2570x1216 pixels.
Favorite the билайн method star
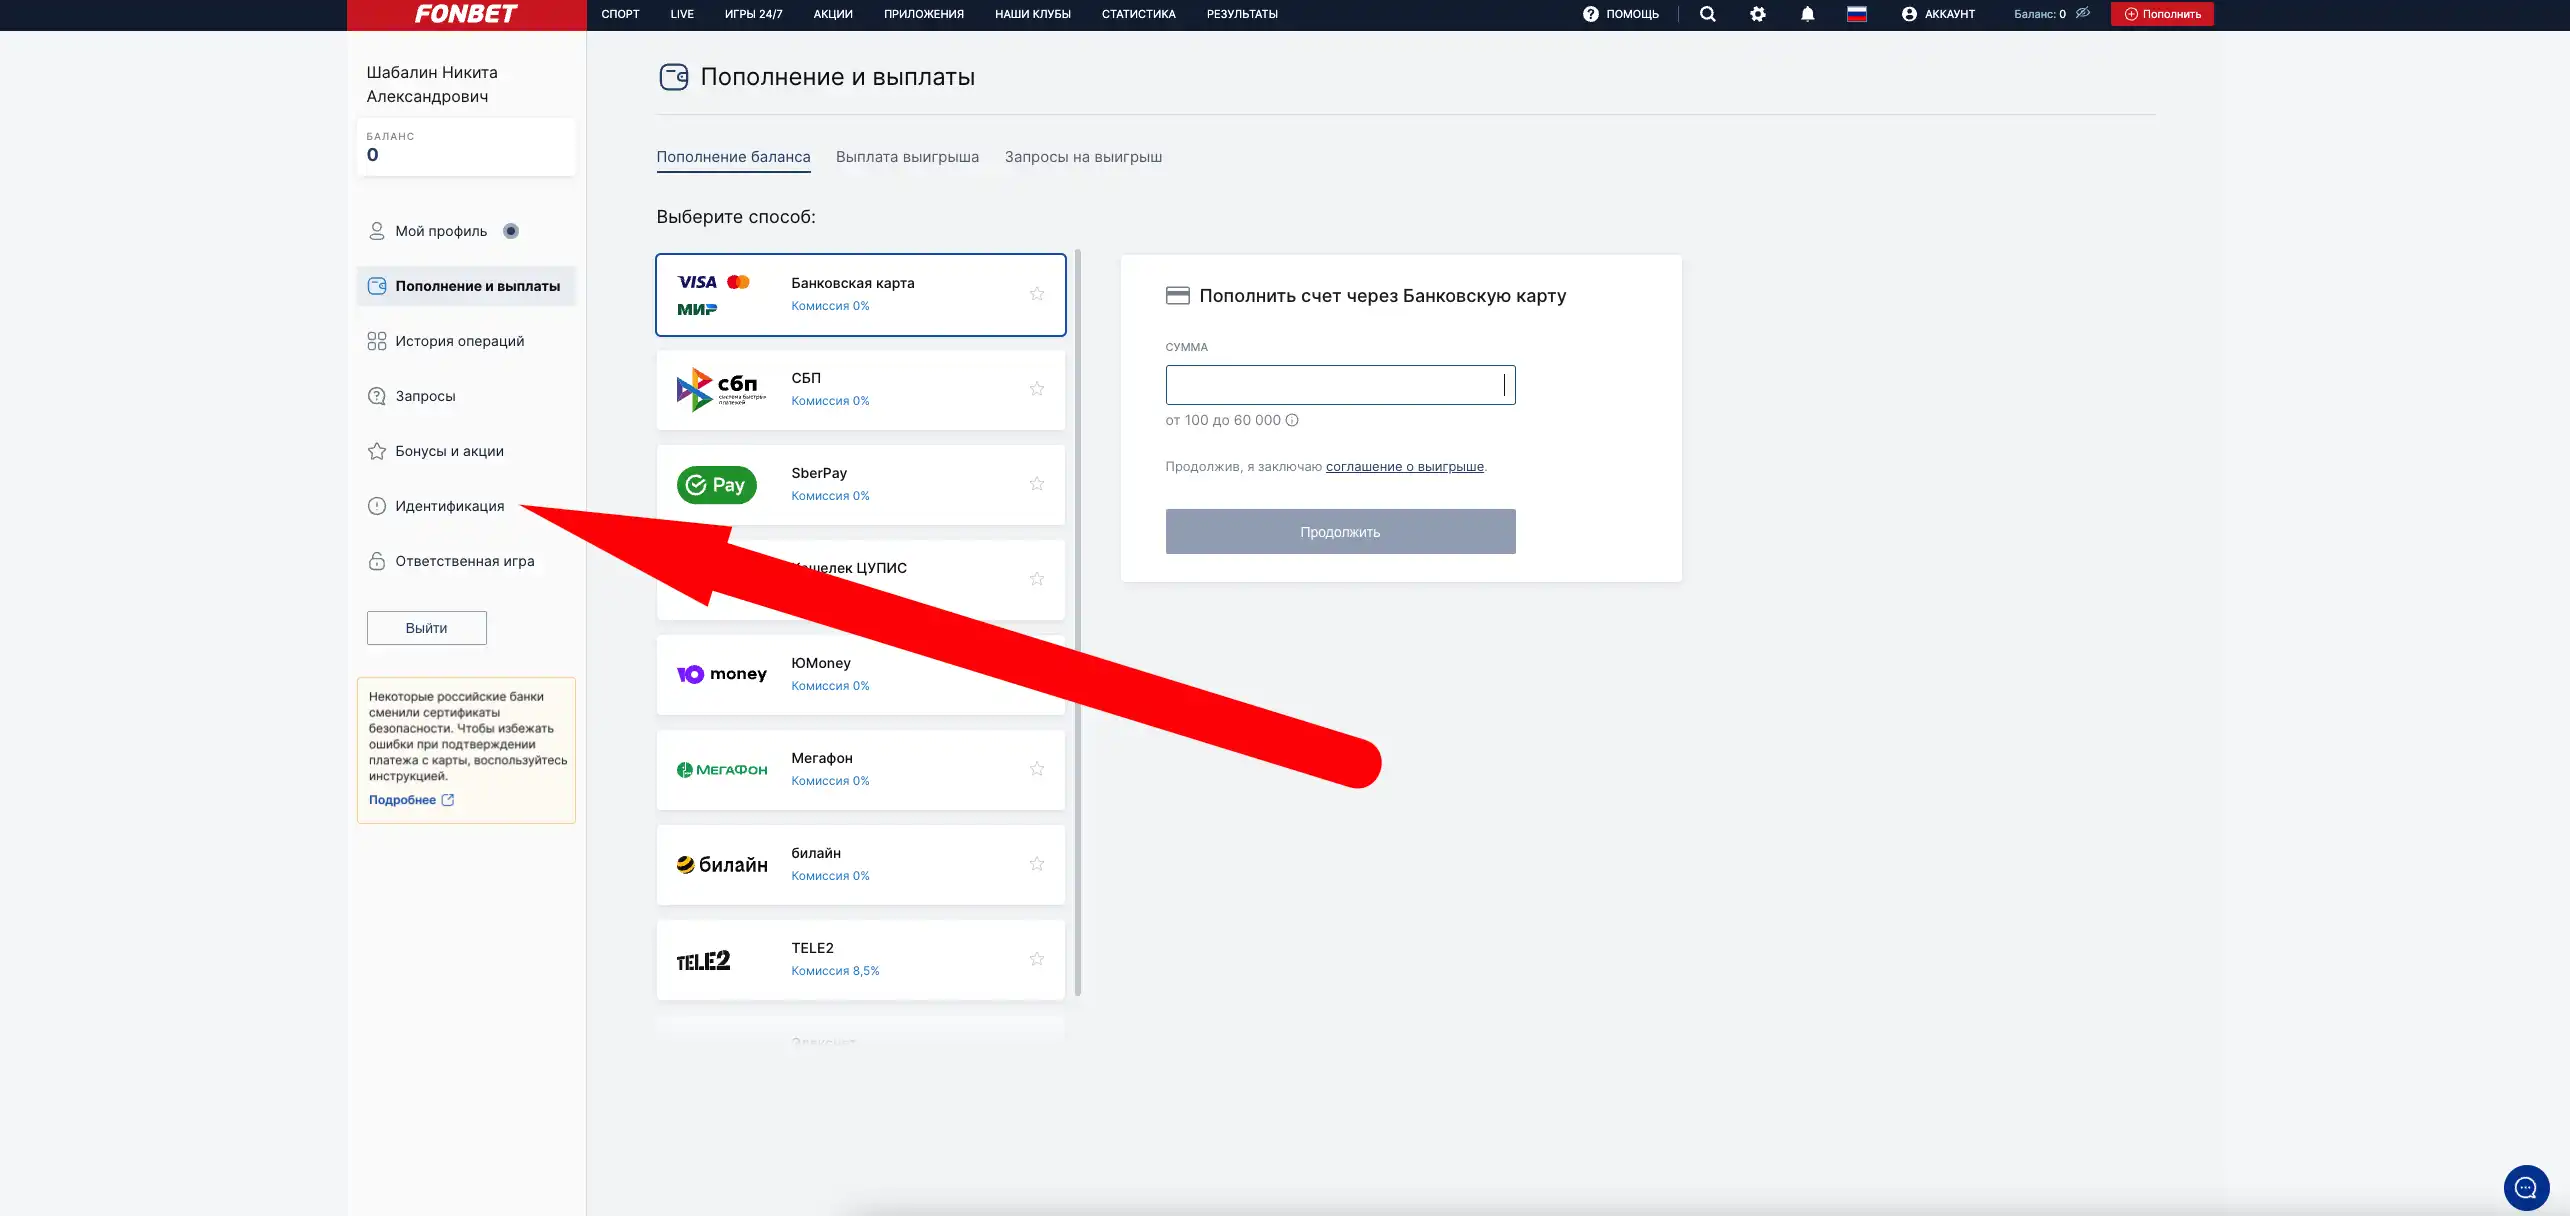[1037, 864]
